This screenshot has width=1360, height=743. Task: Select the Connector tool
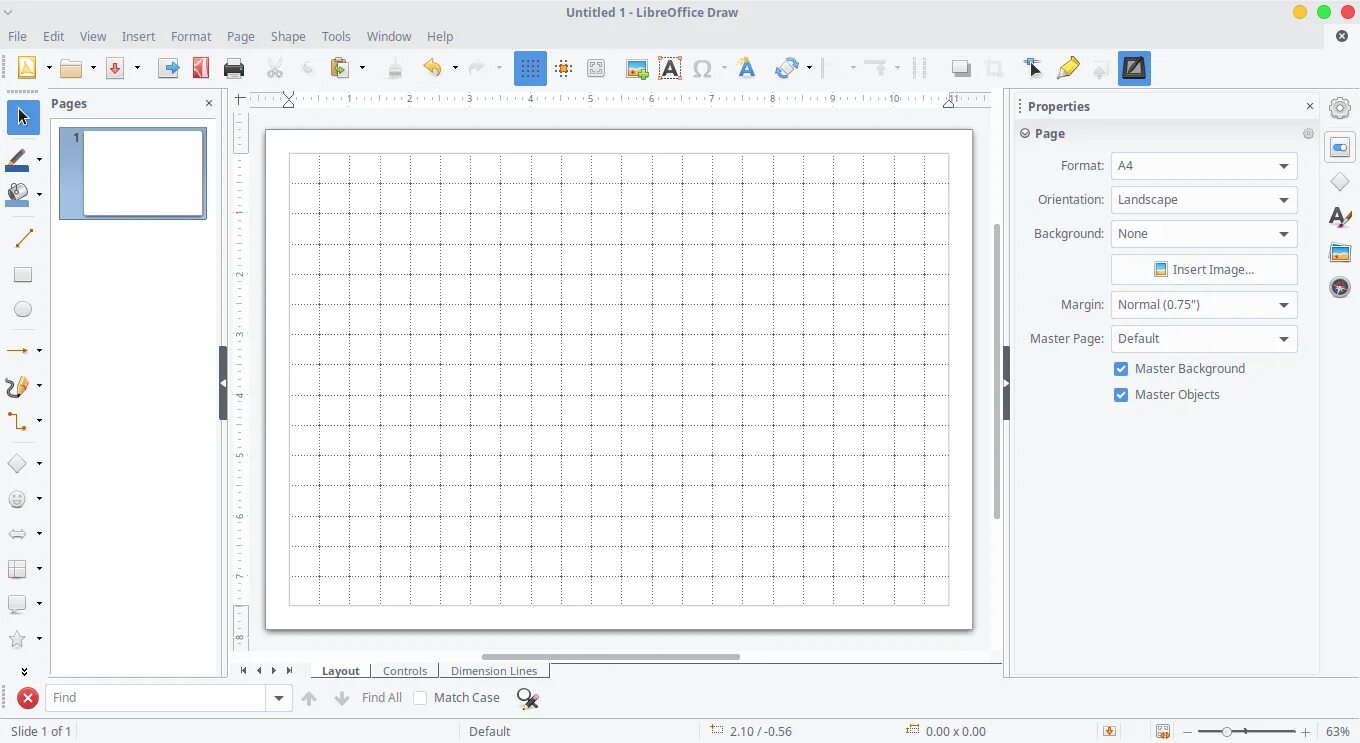click(x=18, y=421)
